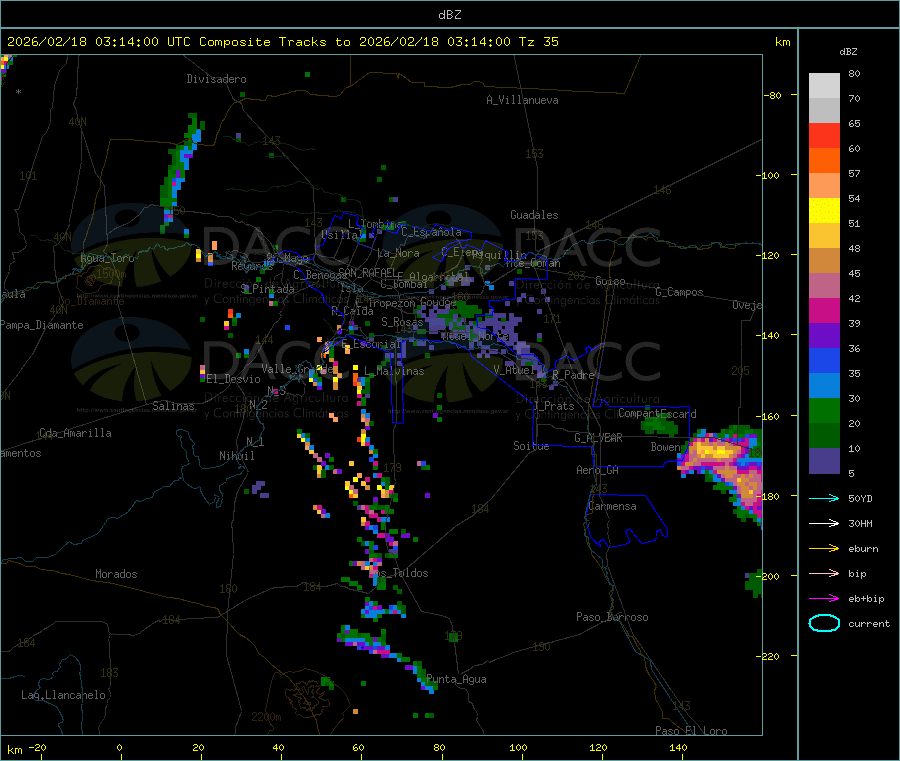Click the Punta_Agua place label
The image size is (900, 761).
pyautogui.click(x=456, y=679)
